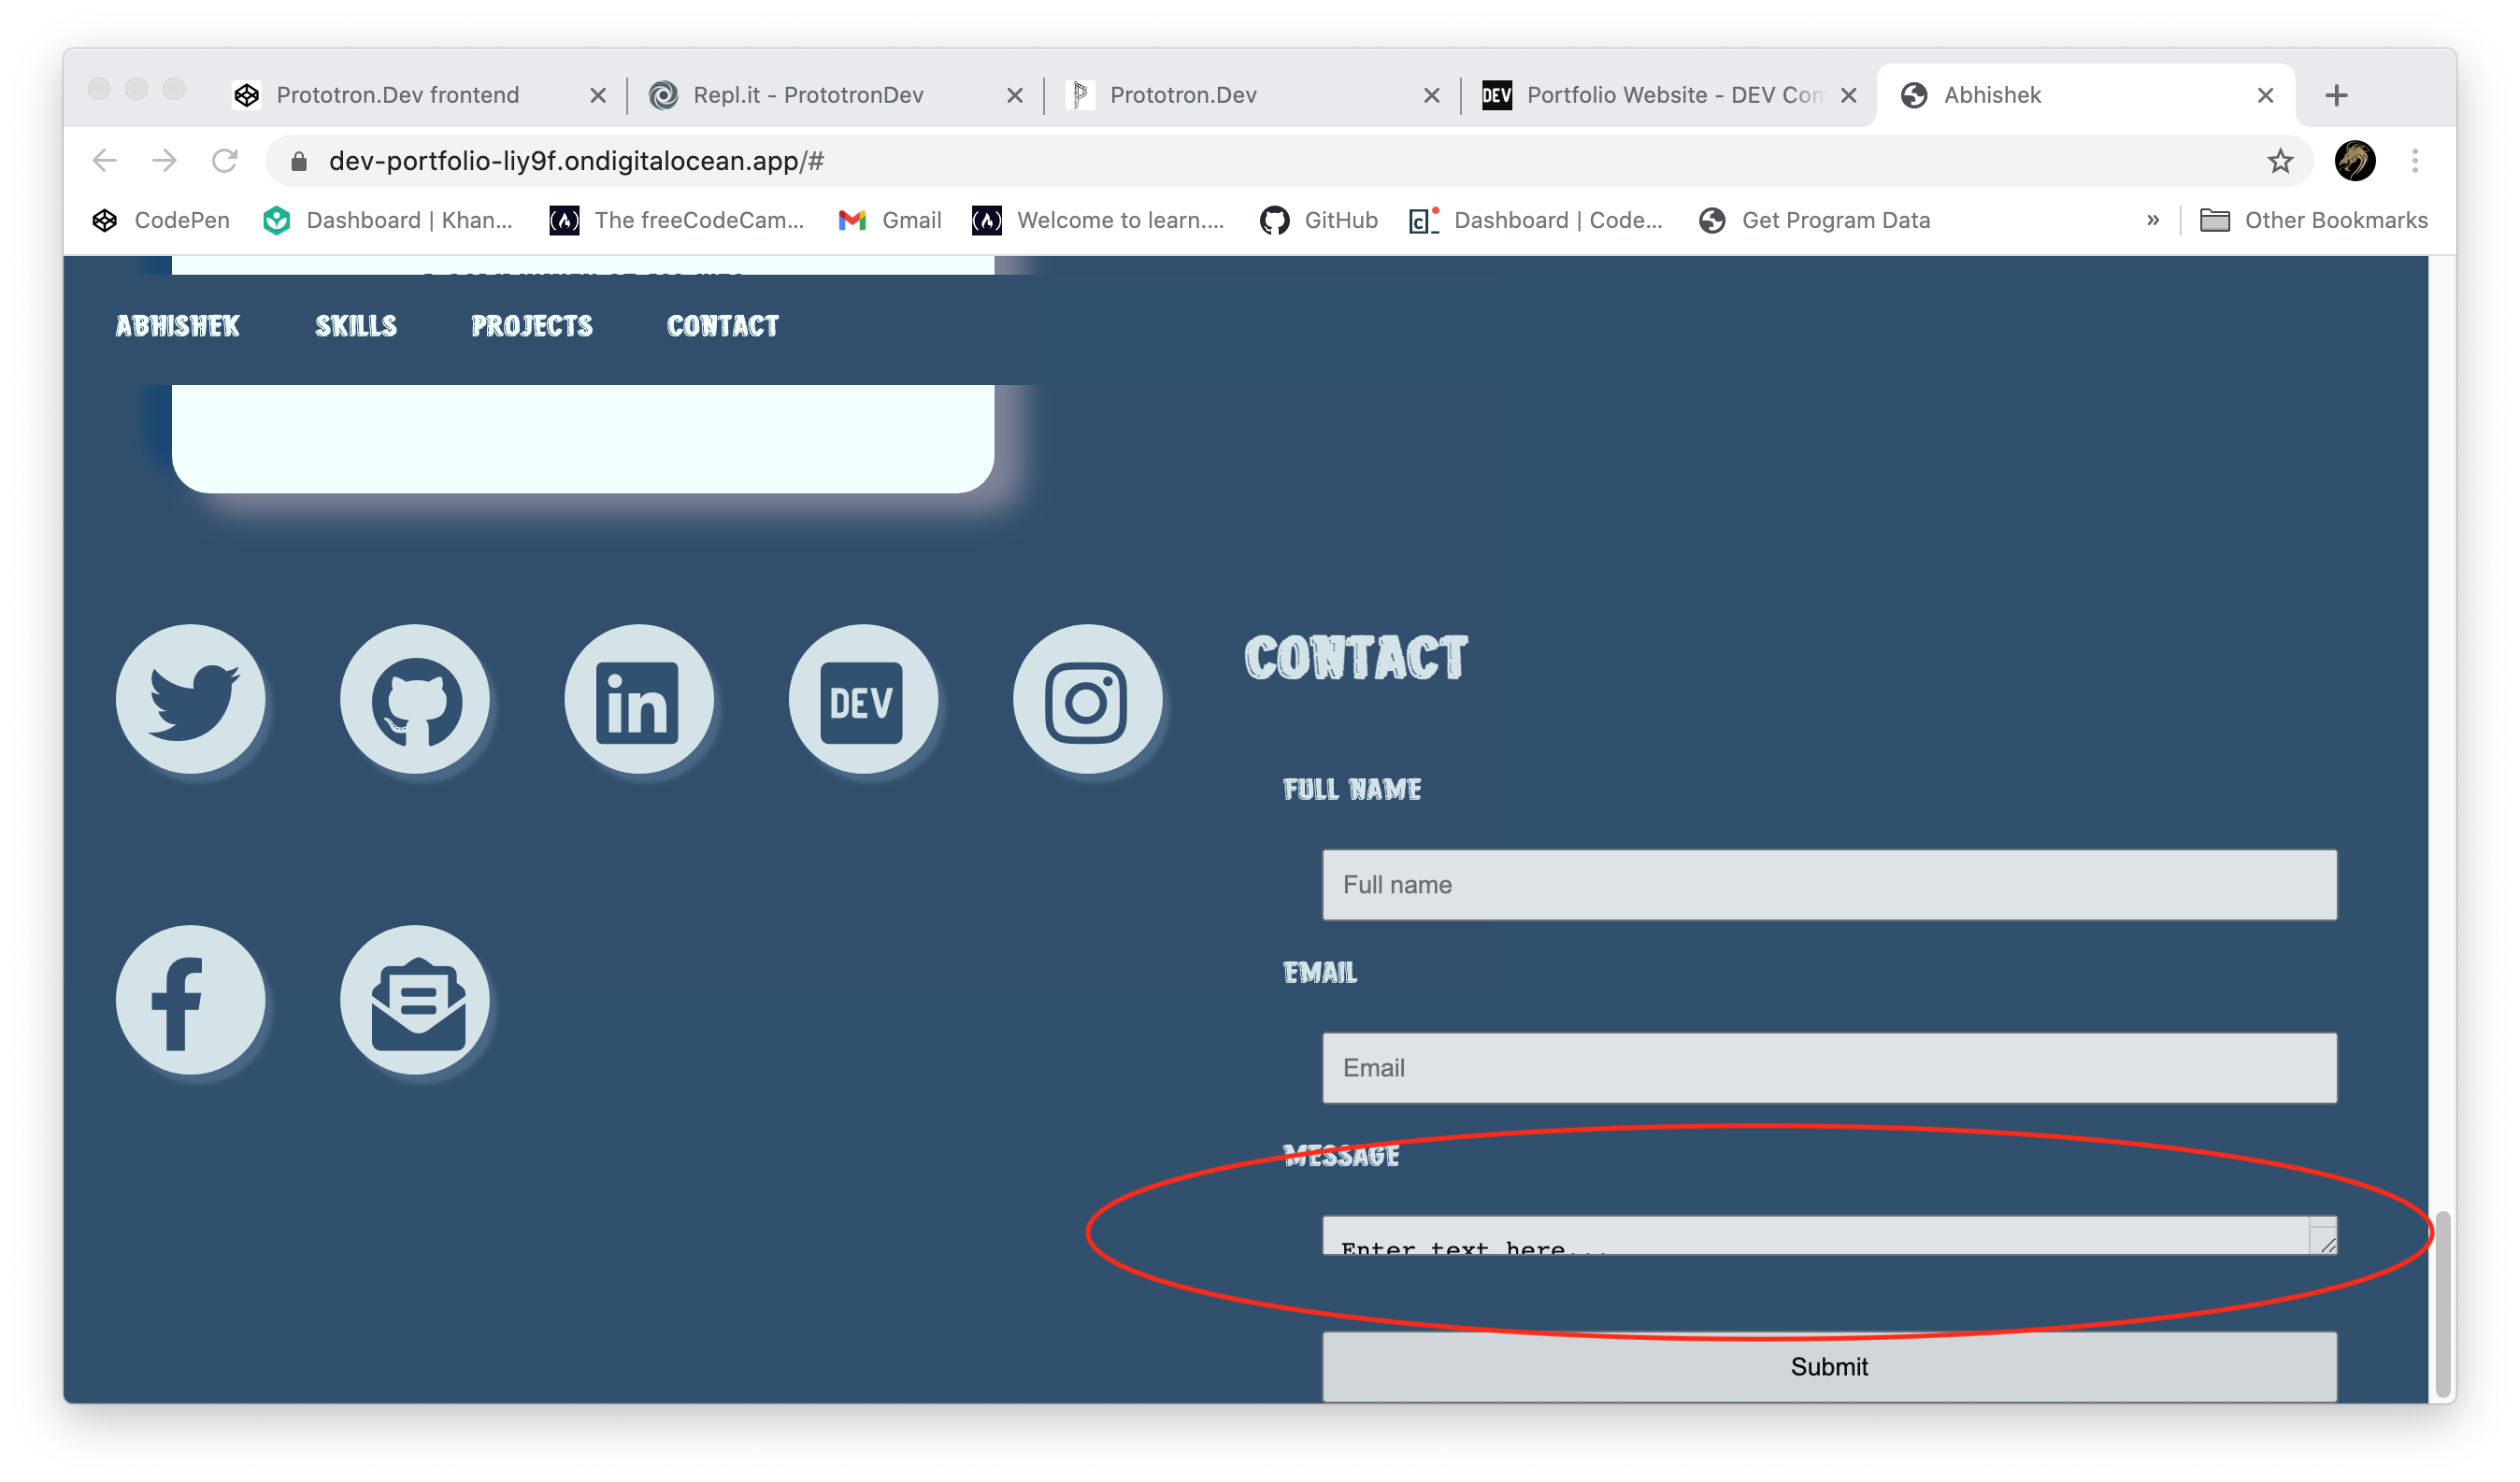Viewport: 2520px width, 1482px height.
Task: Close the Portfolio Website DEV tab
Action: [x=1848, y=95]
